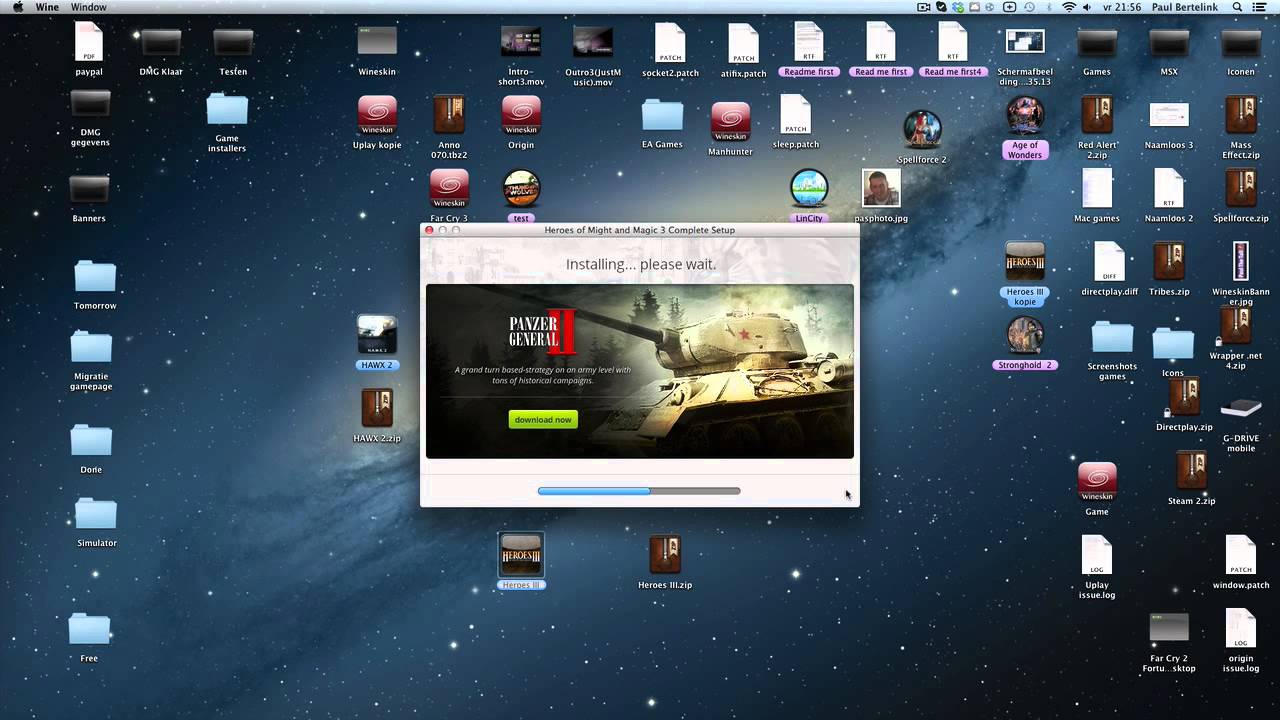The width and height of the screenshot is (1280, 720).
Task: Select the Mac games file icon
Action: pyautogui.click(x=1097, y=188)
